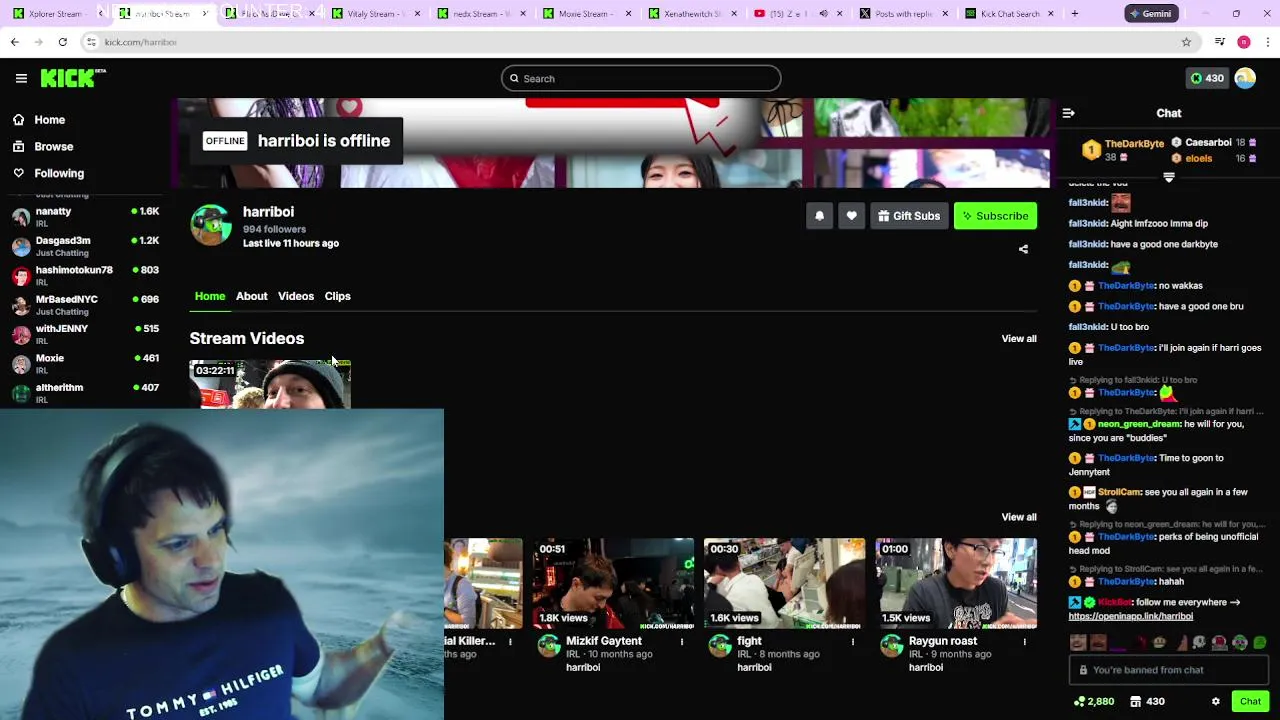Open chat settings gear icon
1280x720 pixels.
click(x=1215, y=702)
